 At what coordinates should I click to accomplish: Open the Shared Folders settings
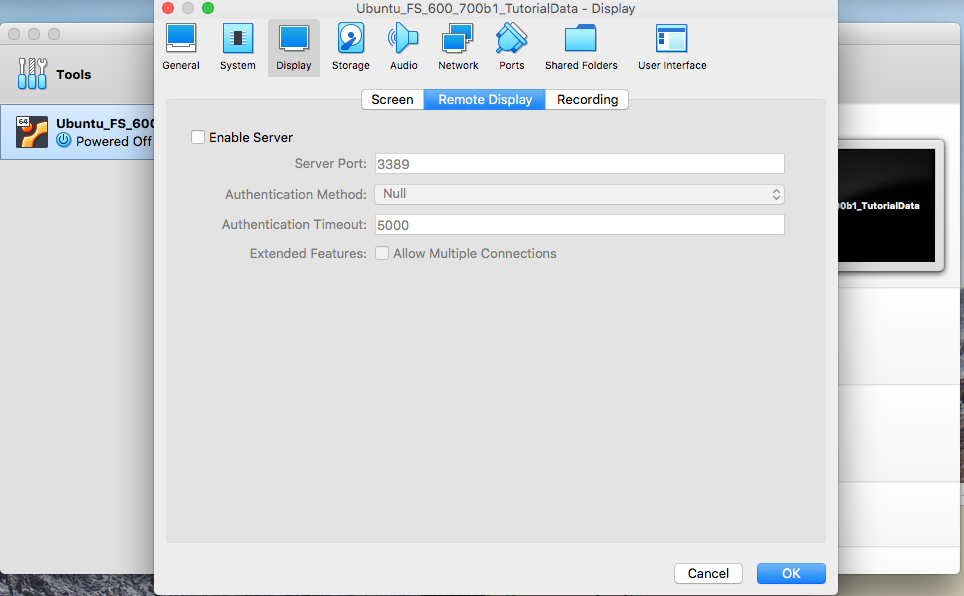click(580, 47)
